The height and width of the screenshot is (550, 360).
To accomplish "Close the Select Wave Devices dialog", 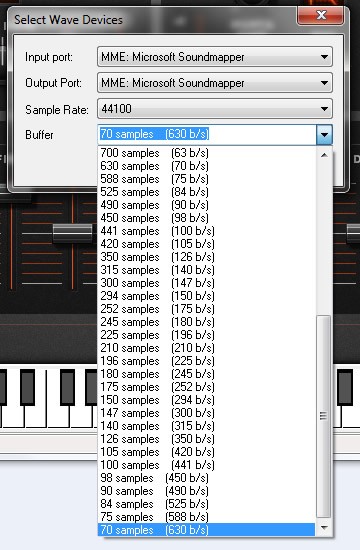I will pos(320,15).
